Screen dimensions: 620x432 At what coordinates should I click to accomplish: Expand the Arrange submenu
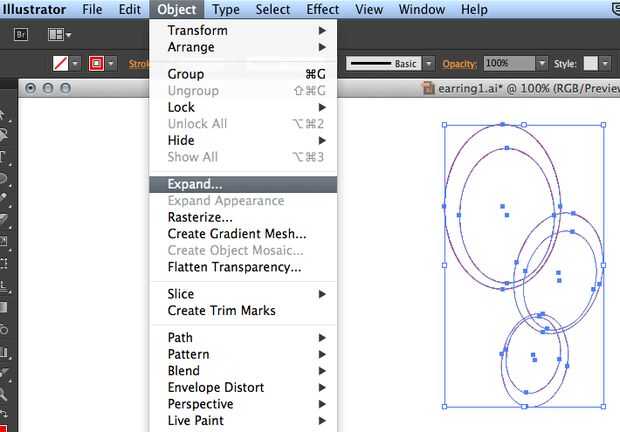(x=243, y=47)
